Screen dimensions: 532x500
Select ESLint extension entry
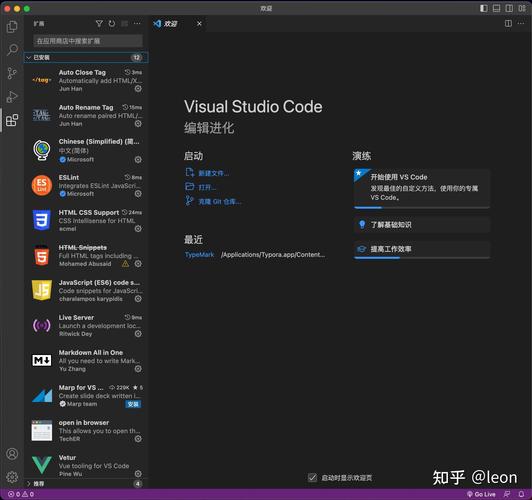coord(86,186)
